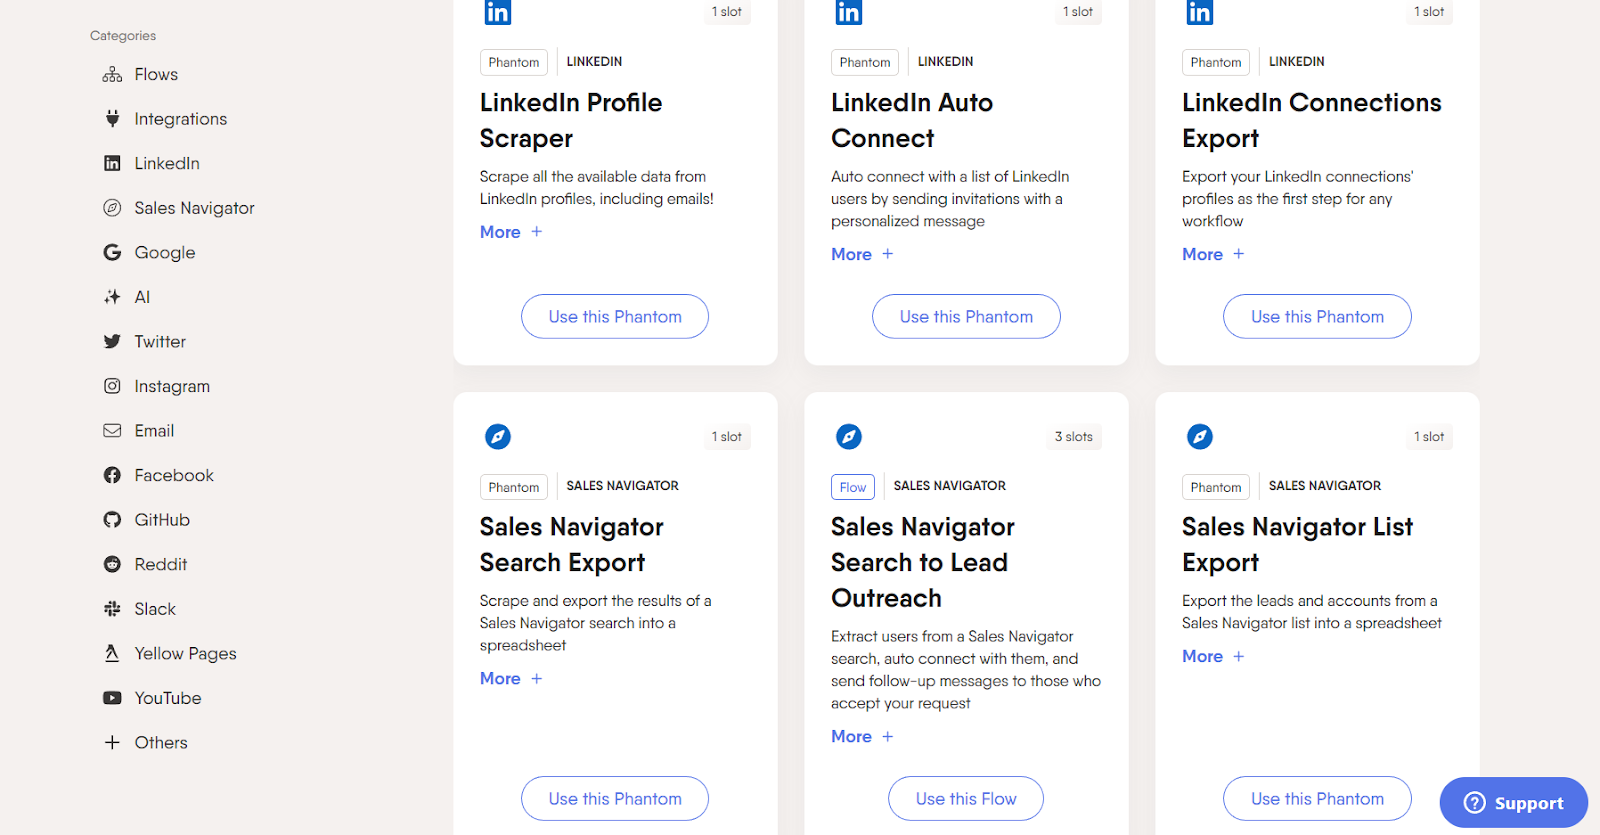Image resolution: width=1600 pixels, height=835 pixels.
Task: Click the 3 slots badge
Action: (x=1073, y=437)
